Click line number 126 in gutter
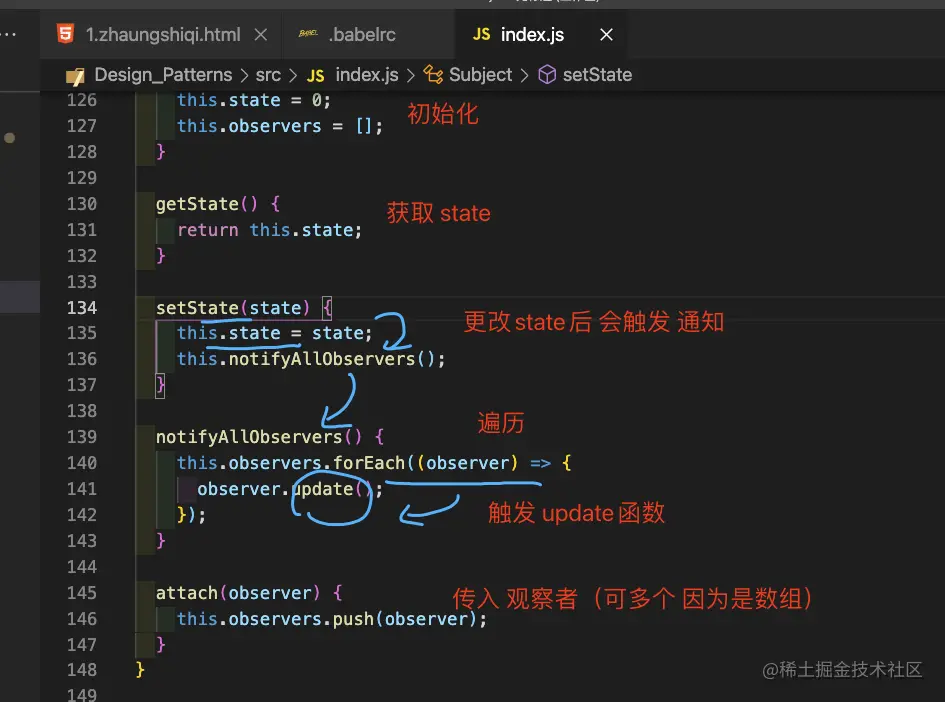Screen dimensions: 945x702 81,100
